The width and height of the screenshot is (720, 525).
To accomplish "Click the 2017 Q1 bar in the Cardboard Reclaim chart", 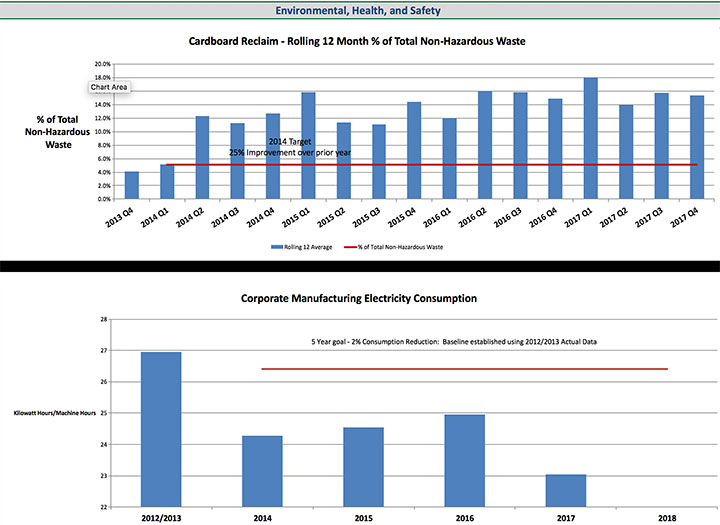I will 591,138.
